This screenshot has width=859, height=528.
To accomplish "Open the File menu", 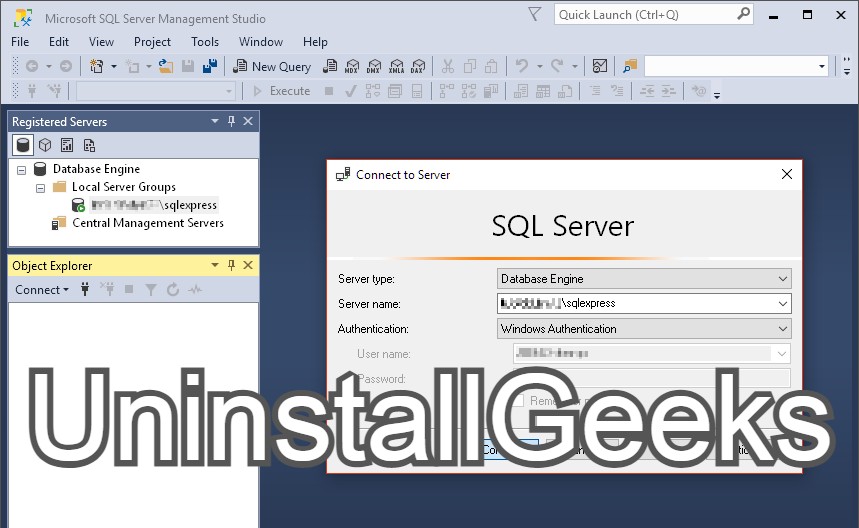I will pos(20,42).
